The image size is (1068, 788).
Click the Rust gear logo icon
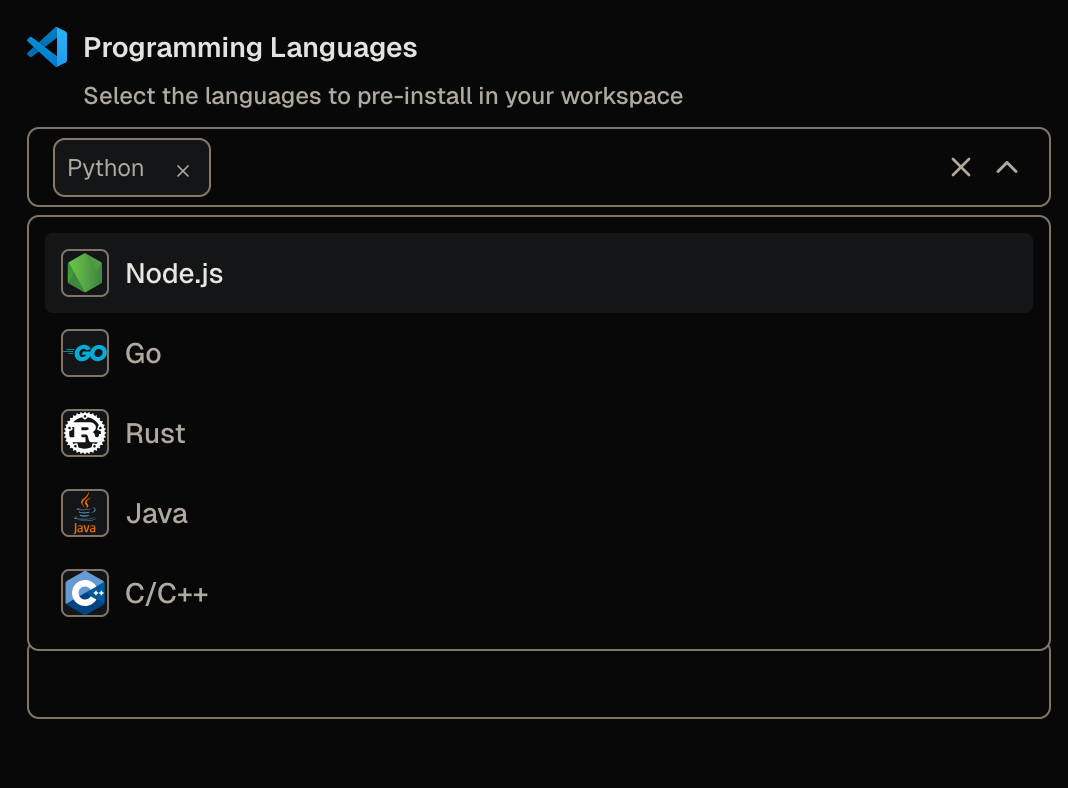coord(85,433)
